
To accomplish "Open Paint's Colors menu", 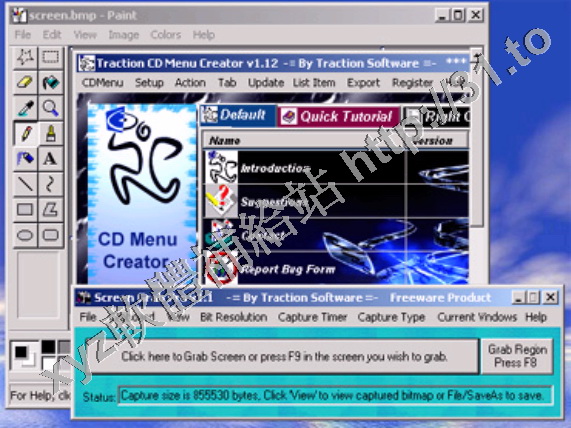I will (166, 35).
